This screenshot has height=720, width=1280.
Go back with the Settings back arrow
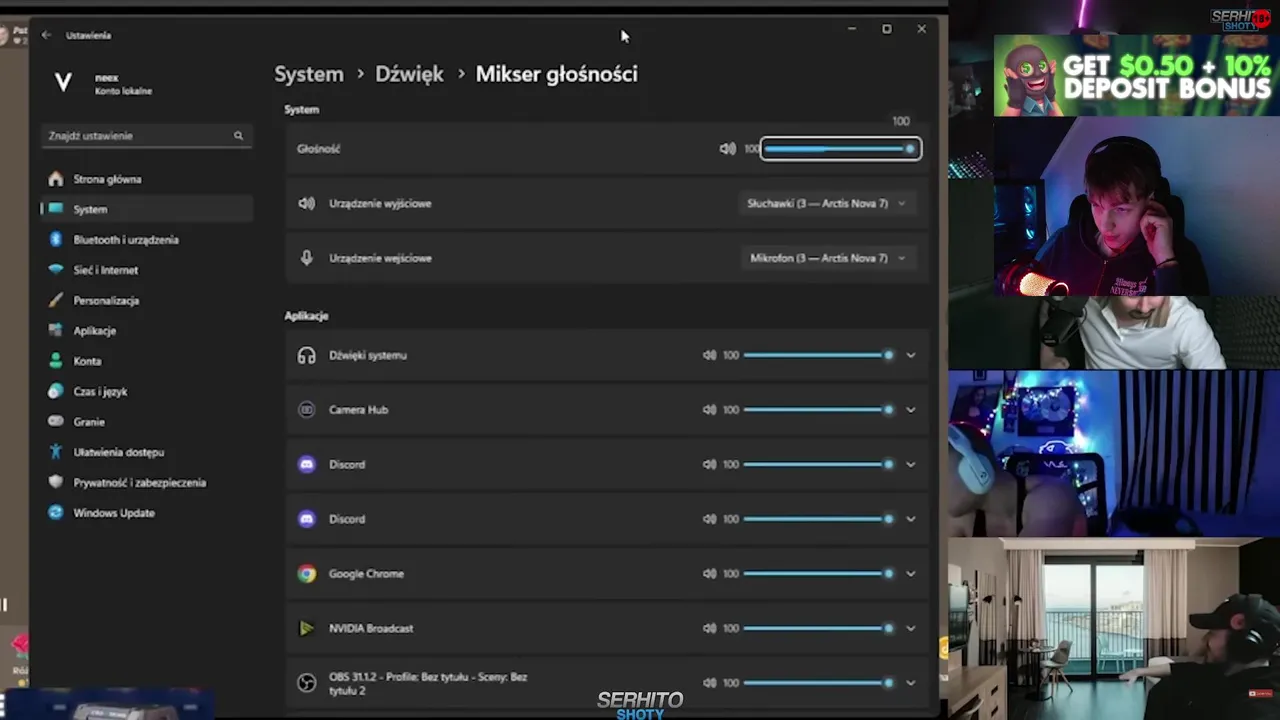46,35
